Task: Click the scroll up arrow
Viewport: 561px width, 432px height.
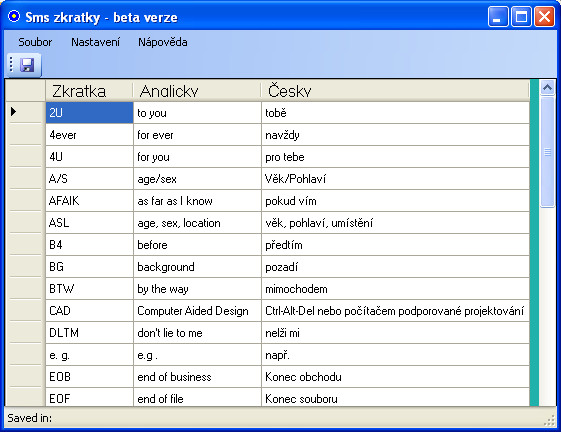Action: [547, 87]
